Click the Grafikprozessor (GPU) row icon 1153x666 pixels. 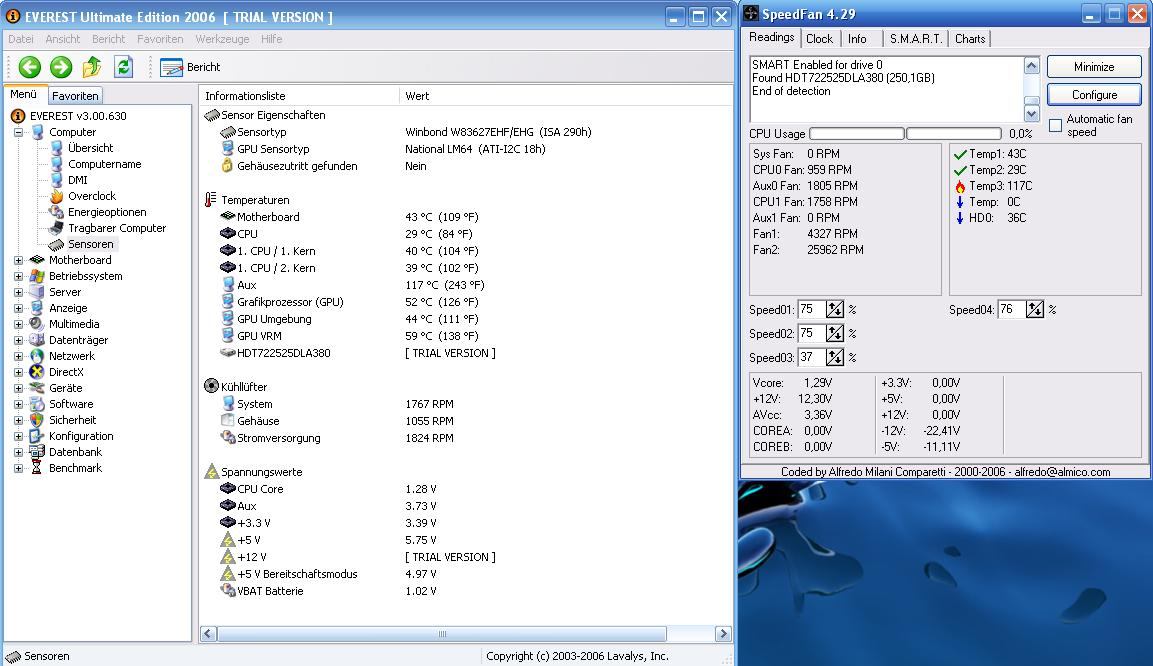point(228,302)
